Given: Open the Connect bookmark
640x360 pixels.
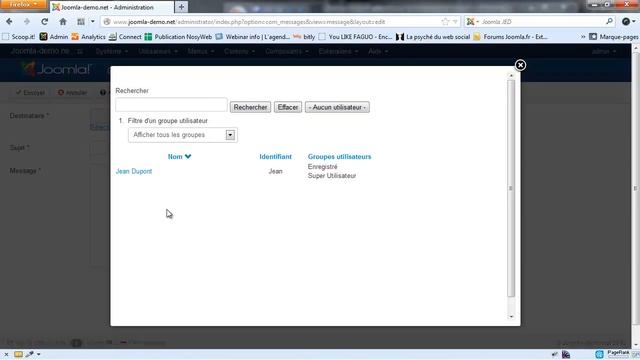Looking at the screenshot, I should [x=125, y=37].
